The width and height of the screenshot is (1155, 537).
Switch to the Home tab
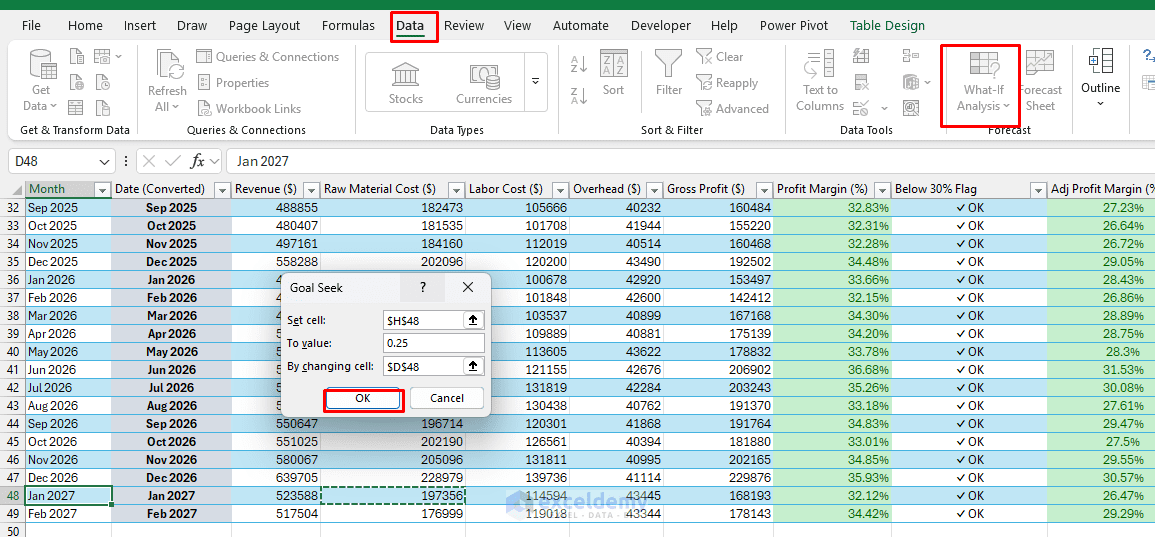coord(85,26)
